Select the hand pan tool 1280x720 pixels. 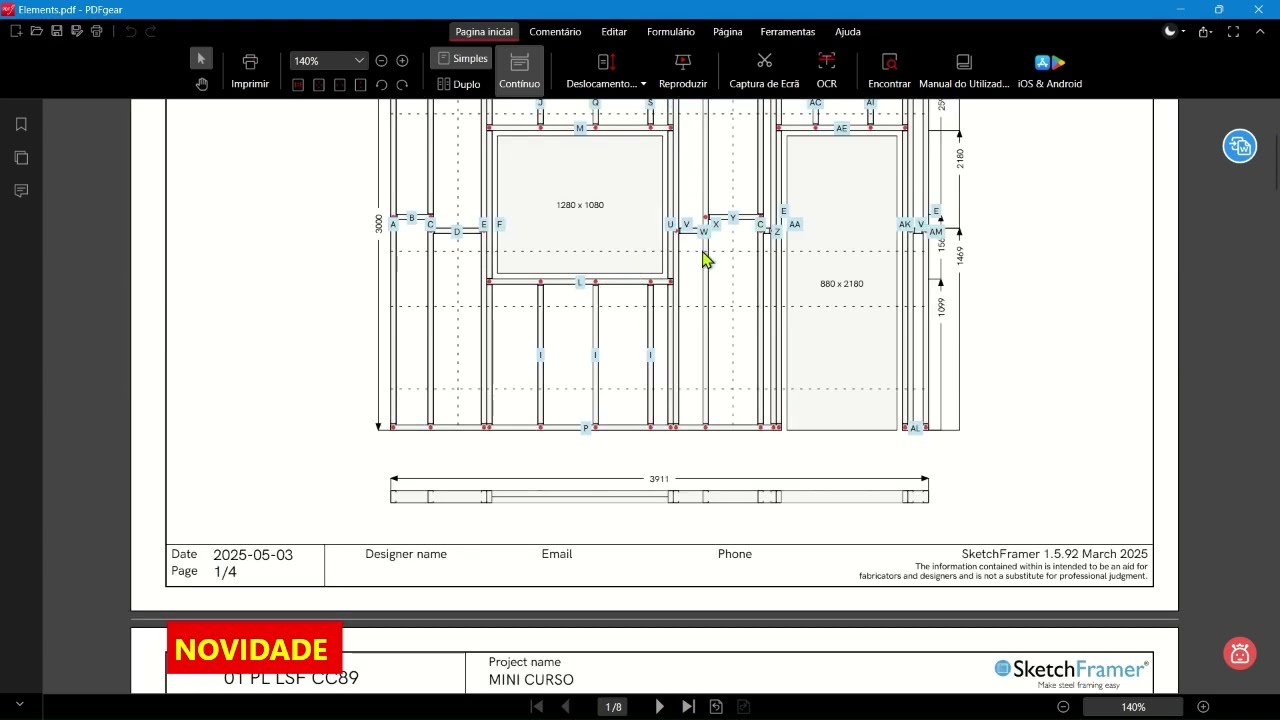(x=201, y=84)
